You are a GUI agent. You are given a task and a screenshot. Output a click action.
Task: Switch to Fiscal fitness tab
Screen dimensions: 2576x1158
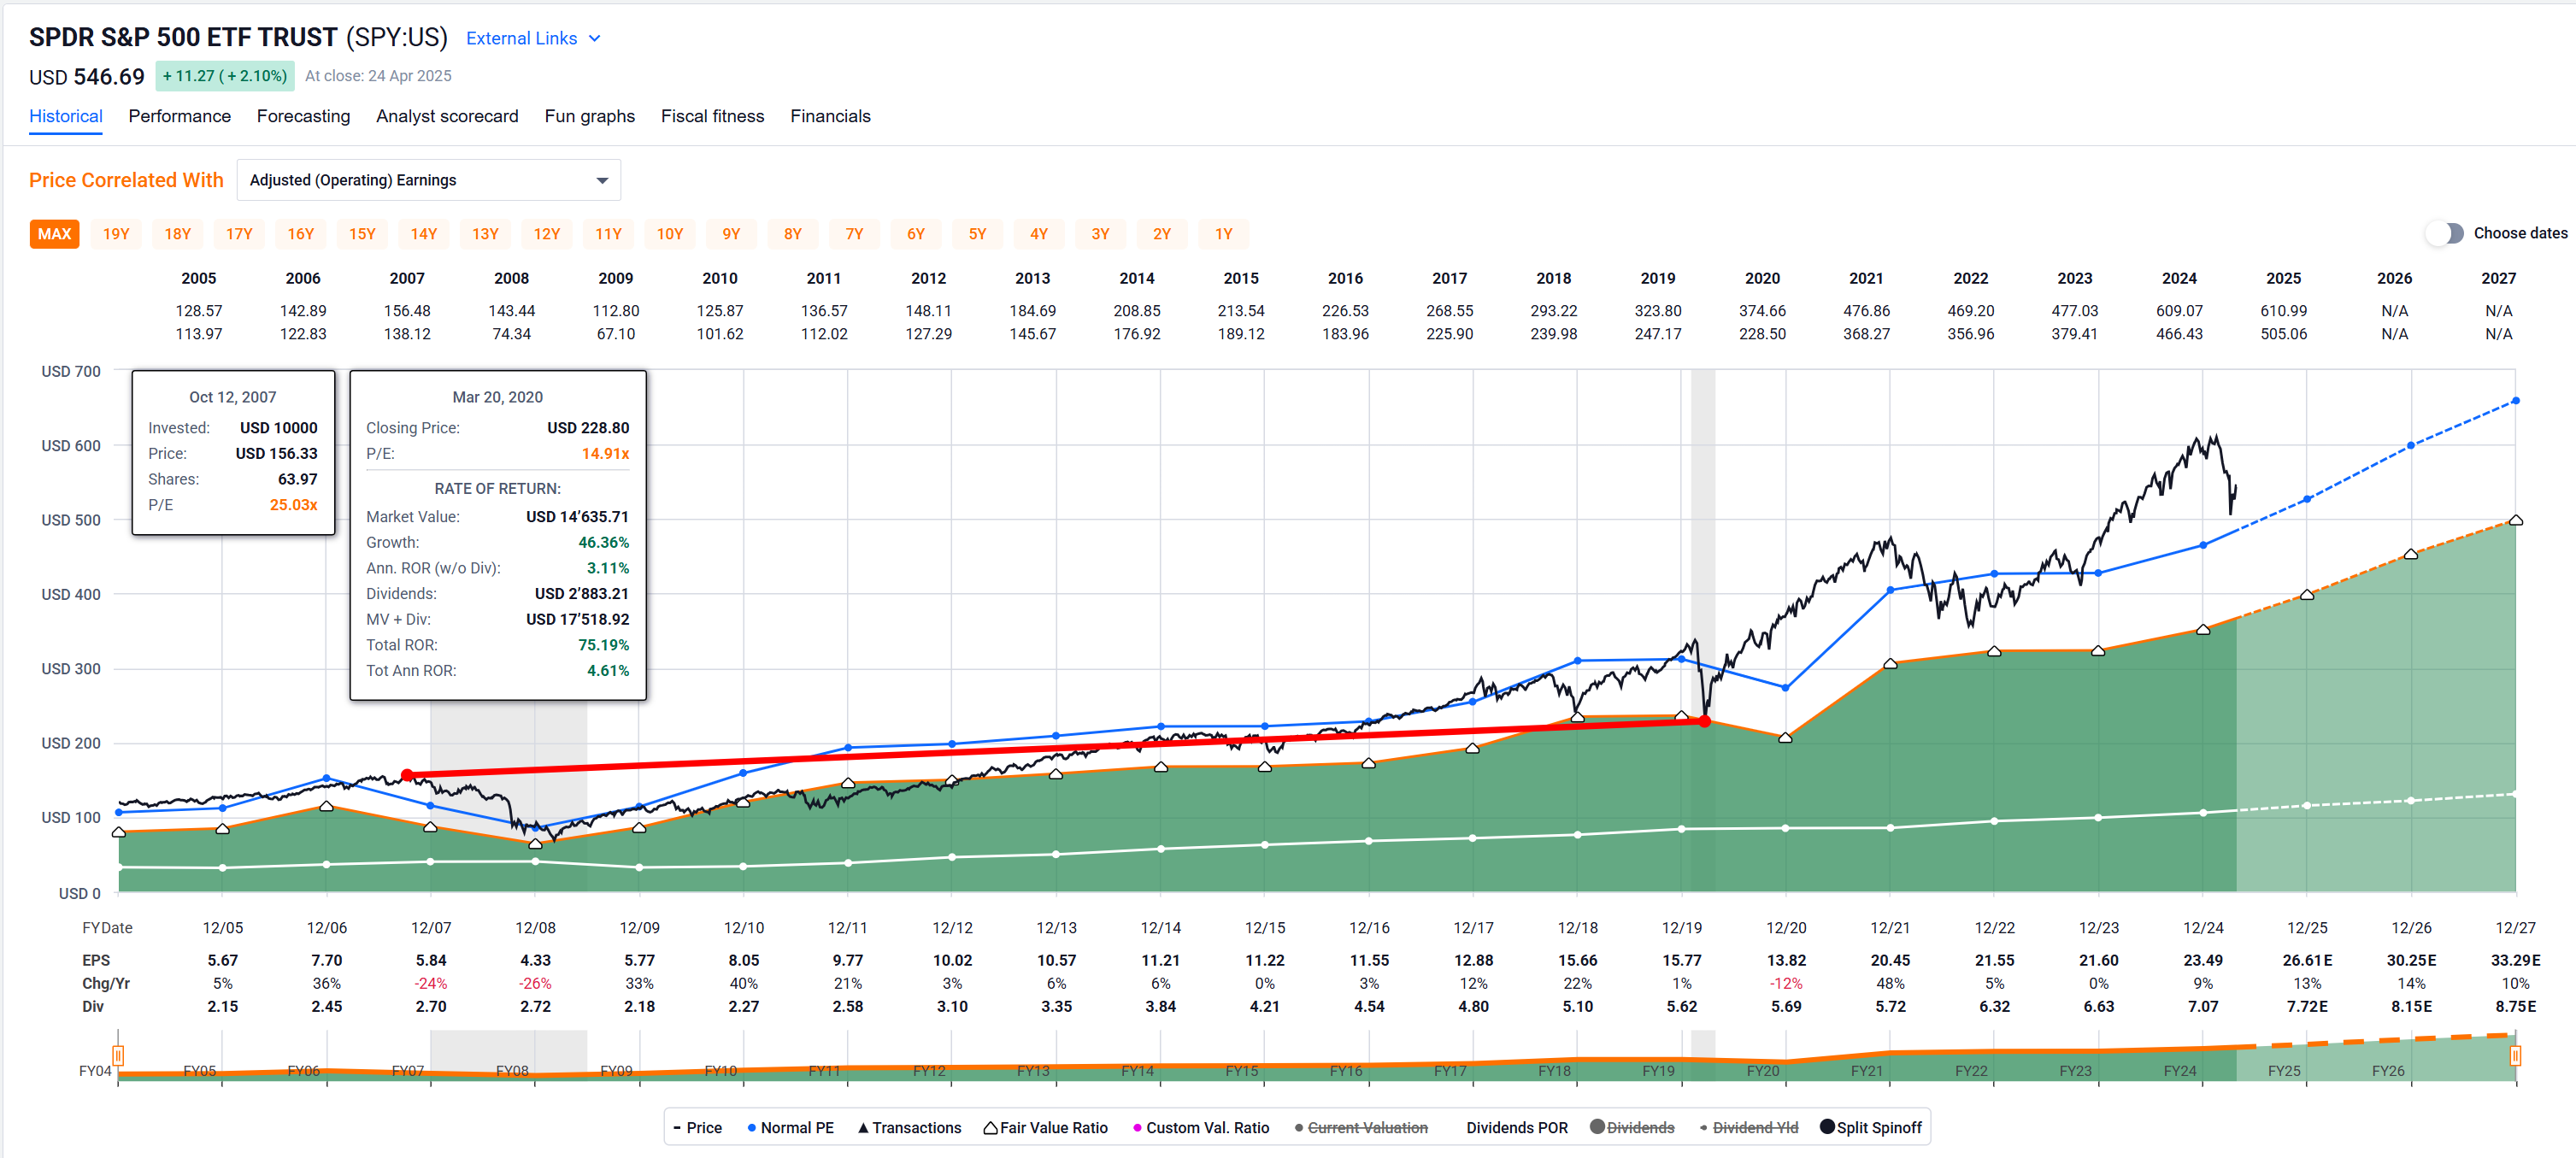[x=712, y=116]
